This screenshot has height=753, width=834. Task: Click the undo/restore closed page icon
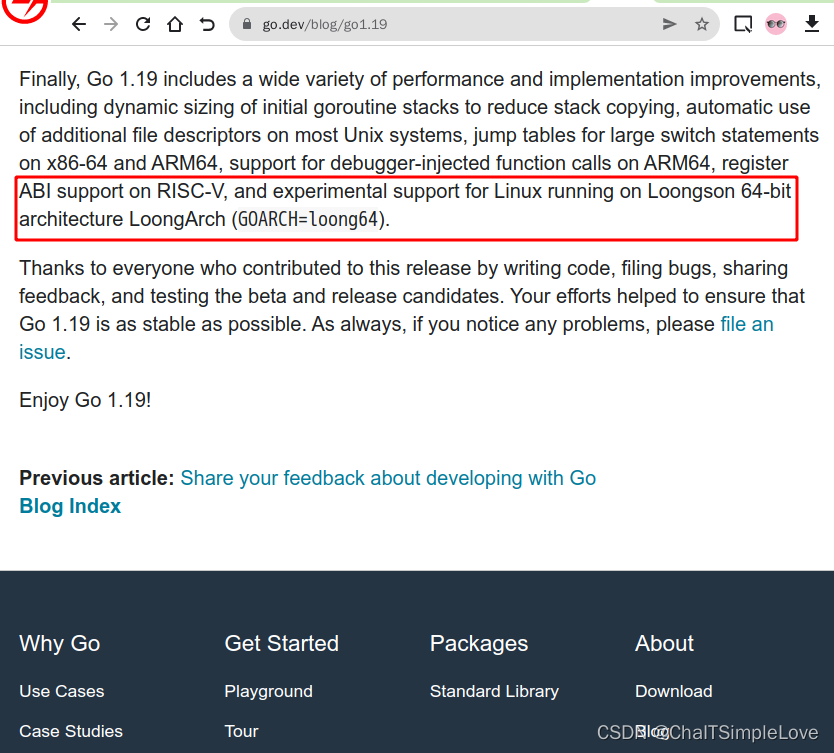point(207,24)
